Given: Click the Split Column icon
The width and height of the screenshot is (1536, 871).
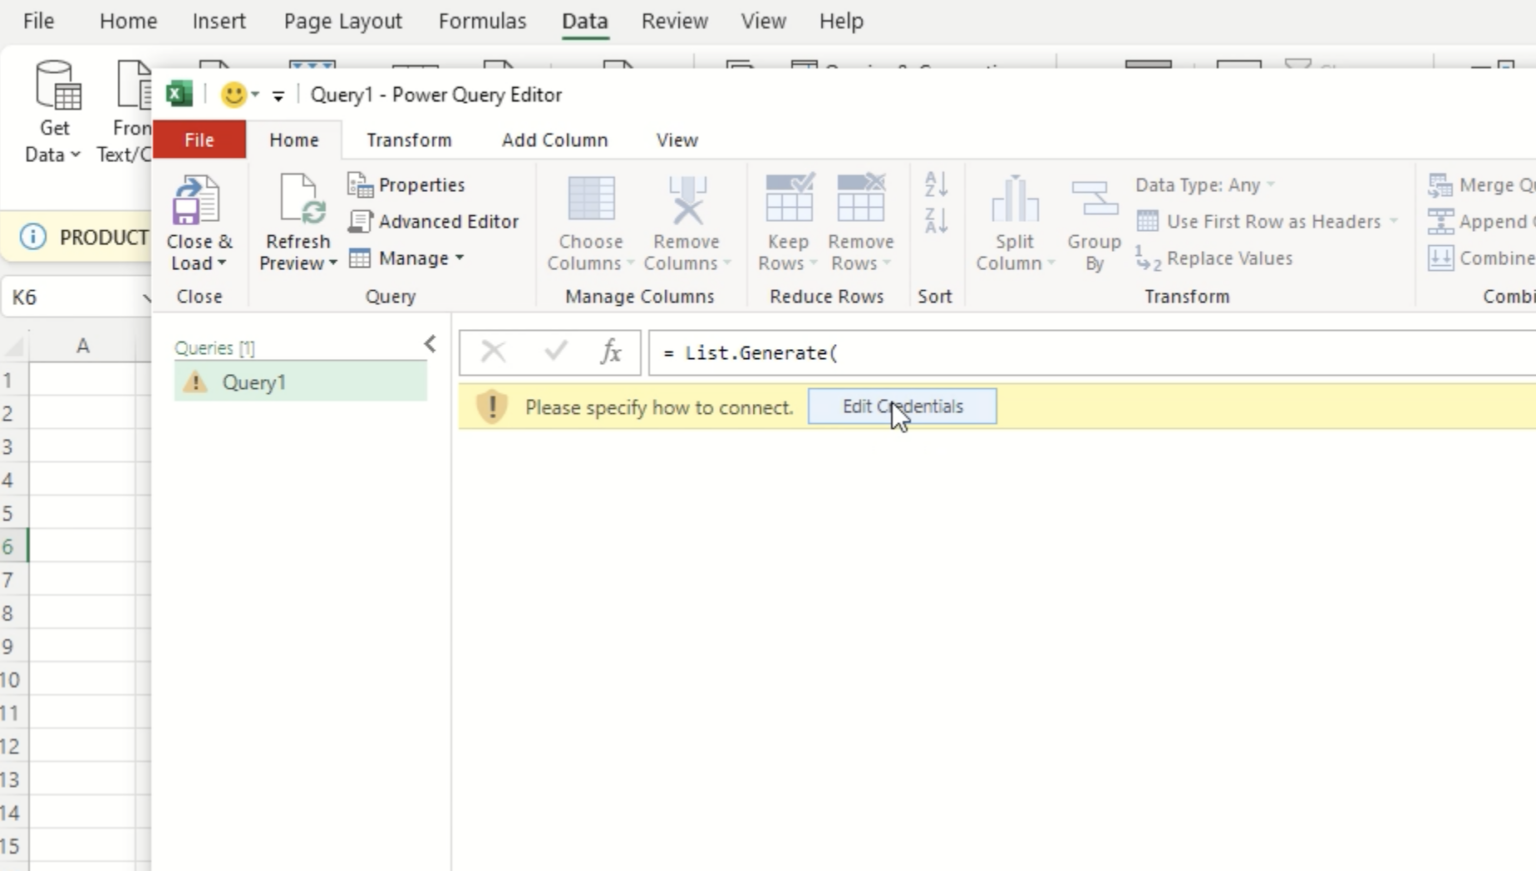Looking at the screenshot, I should pyautogui.click(x=1013, y=200).
